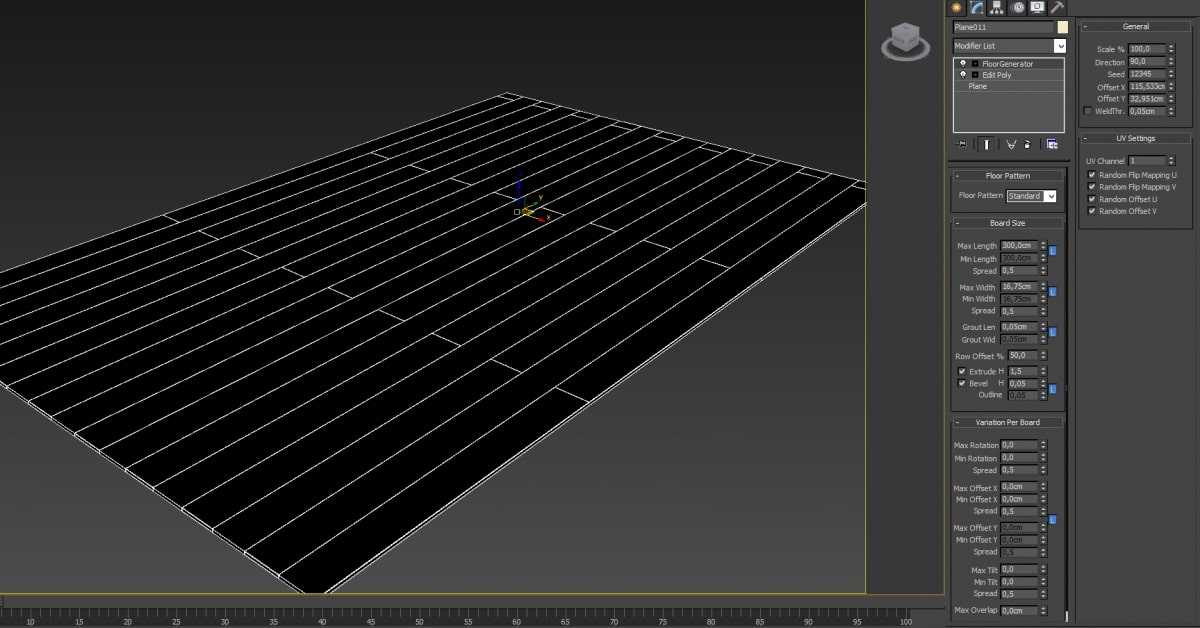Open the Modifier List dropdown
Screen dimensions: 1200x628
(1060, 46)
